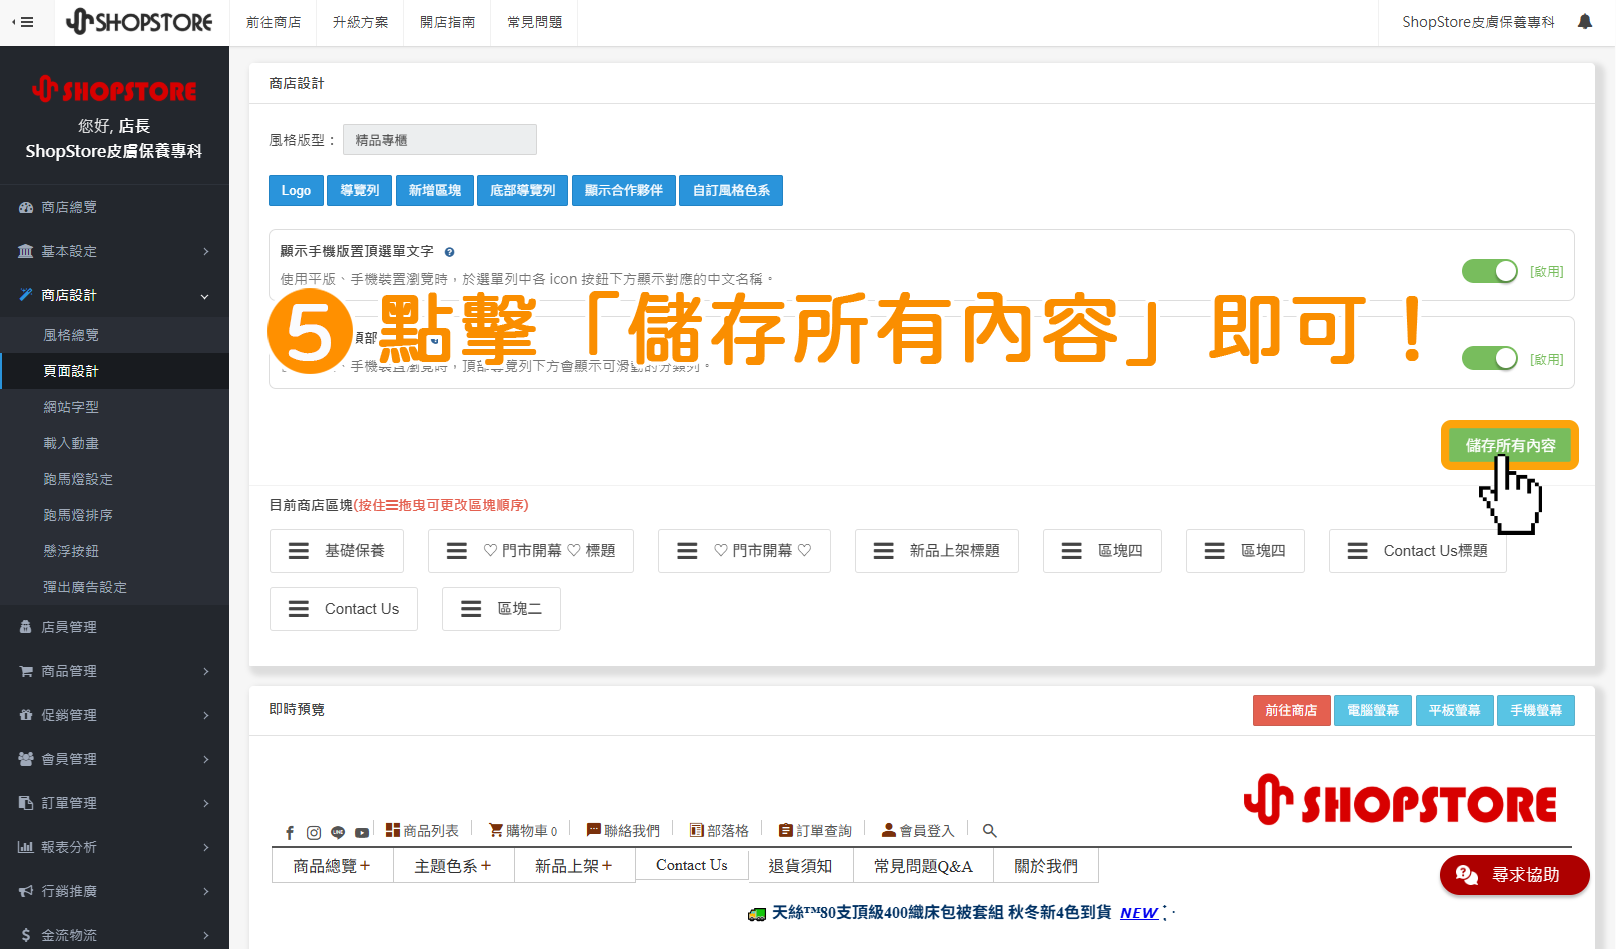Switch preview to 電腦螢幕
This screenshot has width=1616, height=949.
(1373, 710)
